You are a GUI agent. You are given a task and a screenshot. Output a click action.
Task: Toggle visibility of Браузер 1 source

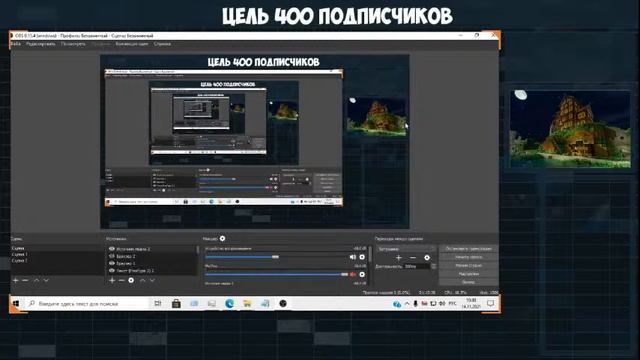pos(111,263)
